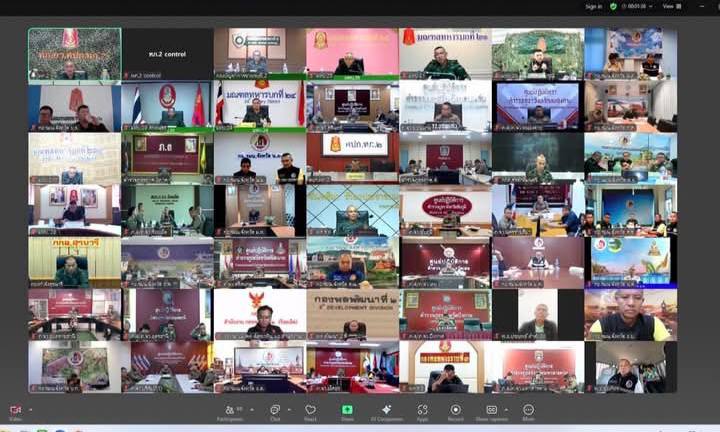Click the React heart icon
This screenshot has width=720, height=432.
[311, 410]
